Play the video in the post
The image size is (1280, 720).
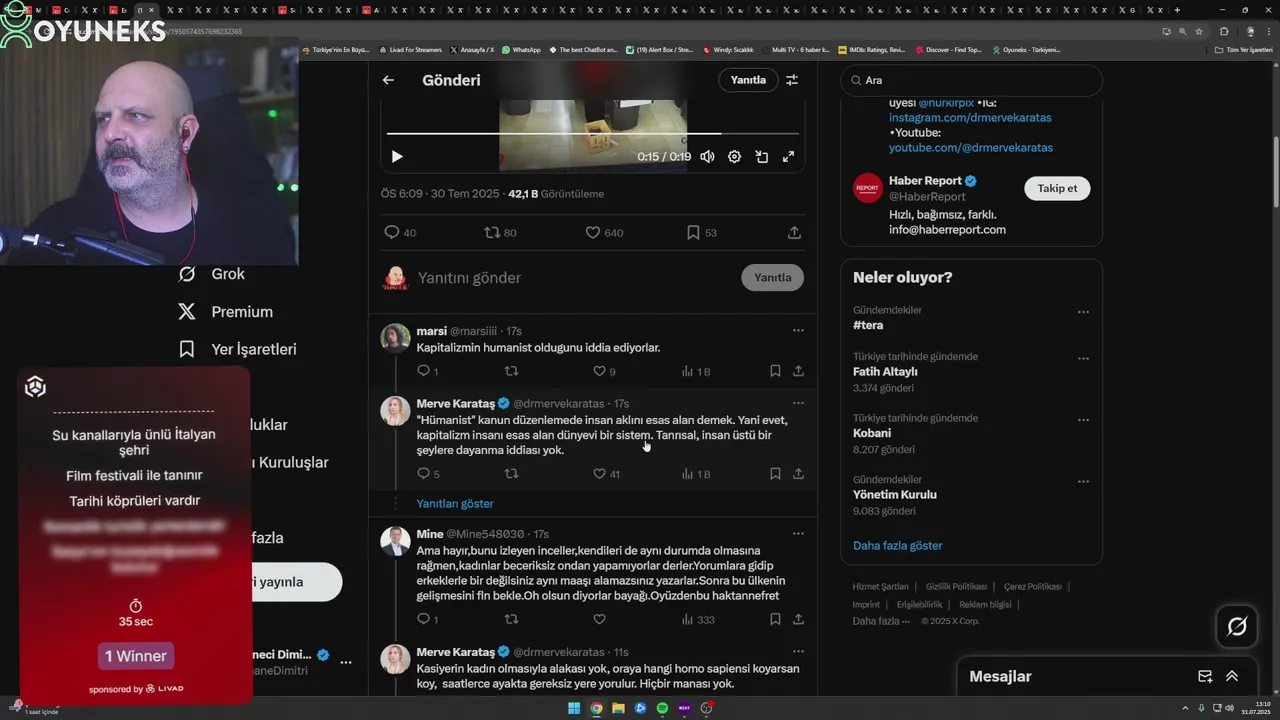[397, 157]
